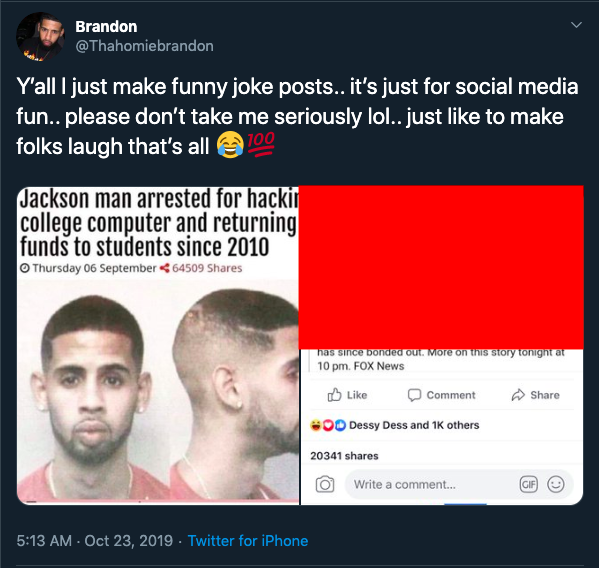Click the reaction emoji cluster icons
The height and width of the screenshot is (568, 599).
(328, 425)
